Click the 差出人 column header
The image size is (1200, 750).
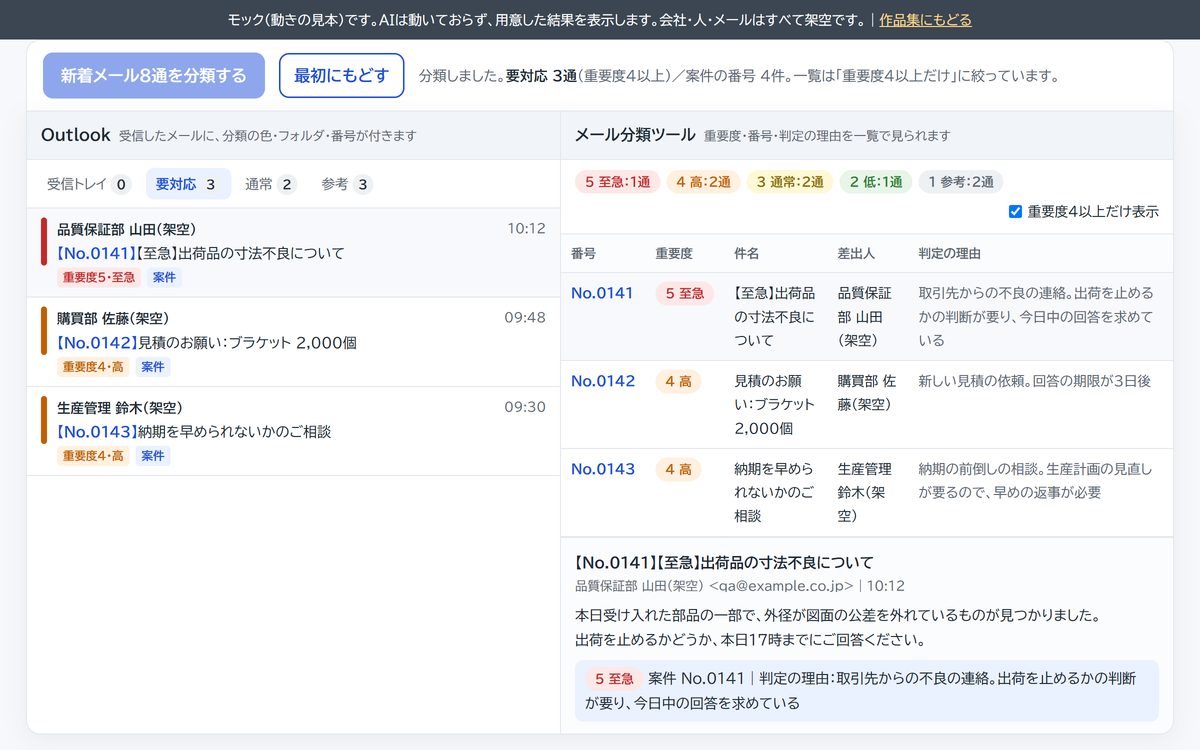click(x=856, y=254)
